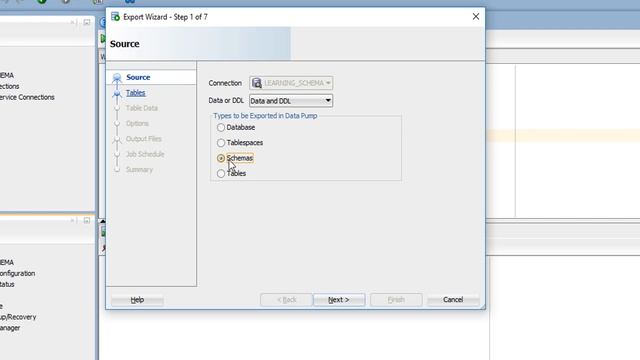Viewport: 640px width, 360px height.
Task: Select the Database radio button
Action: tap(221, 127)
